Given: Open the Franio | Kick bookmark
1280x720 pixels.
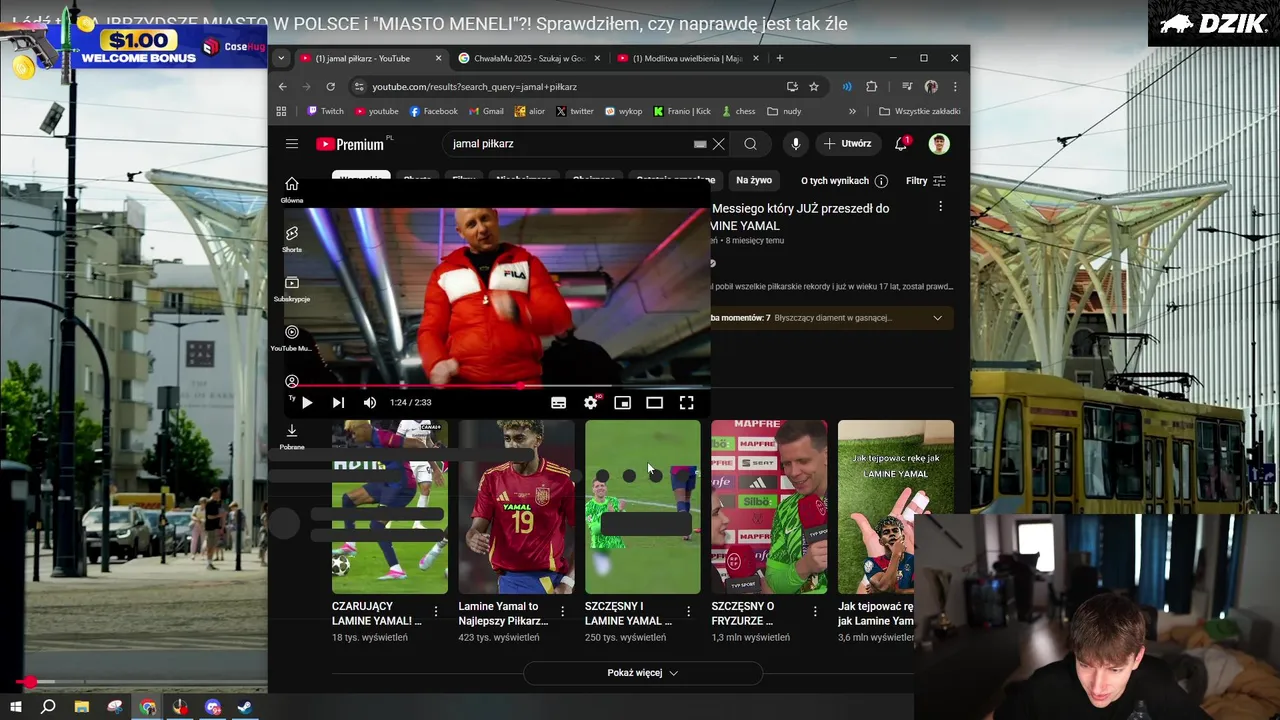Looking at the screenshot, I should [x=683, y=111].
